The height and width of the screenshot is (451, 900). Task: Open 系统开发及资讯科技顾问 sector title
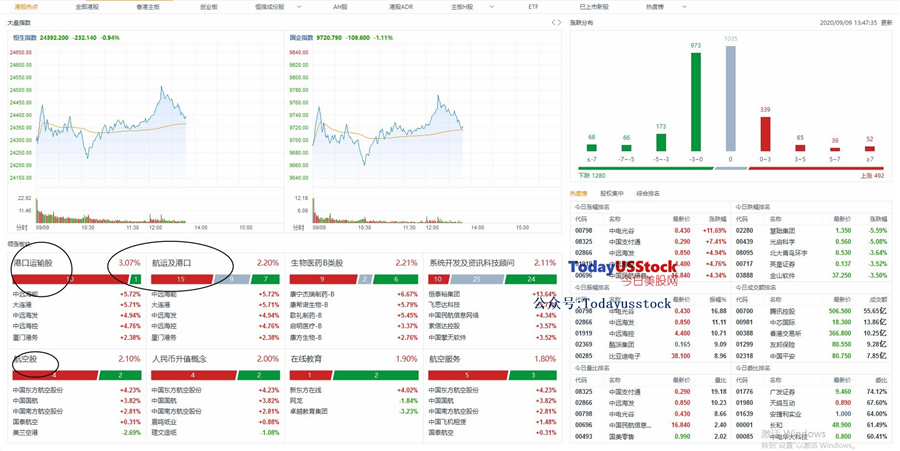[x=472, y=263]
